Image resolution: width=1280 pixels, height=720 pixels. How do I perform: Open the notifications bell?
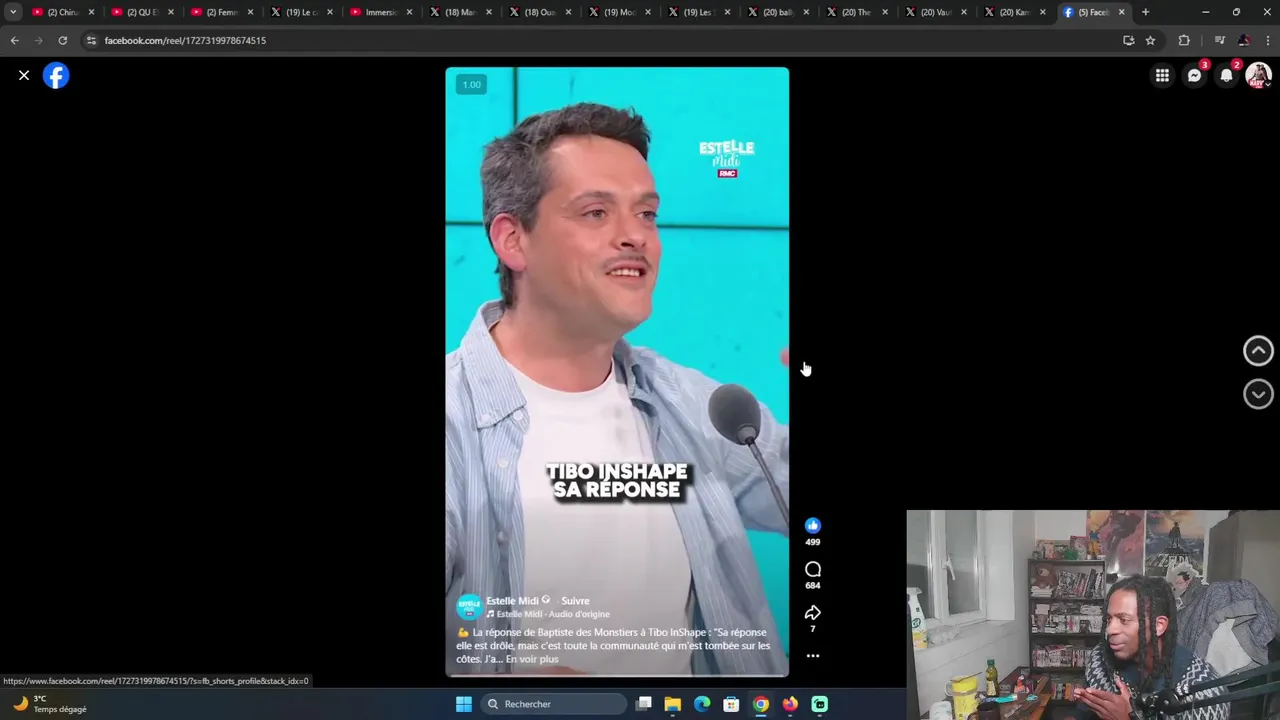1226,75
